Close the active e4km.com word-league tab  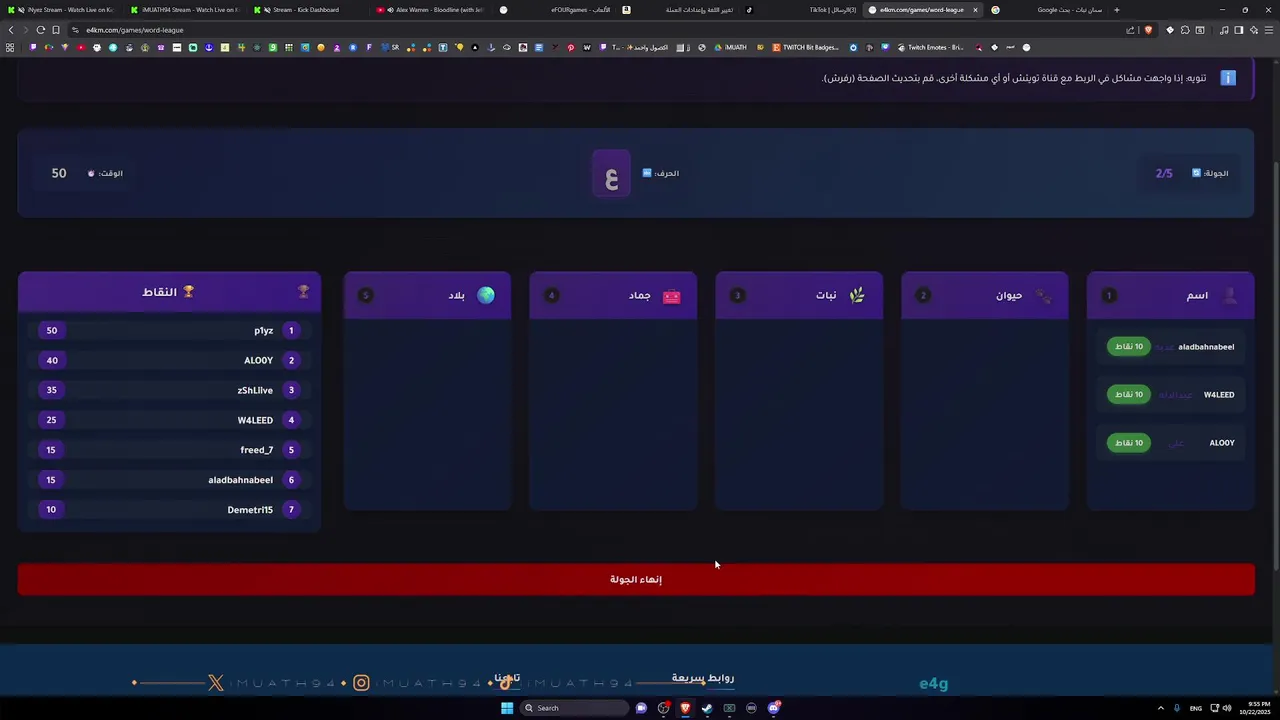point(975,10)
